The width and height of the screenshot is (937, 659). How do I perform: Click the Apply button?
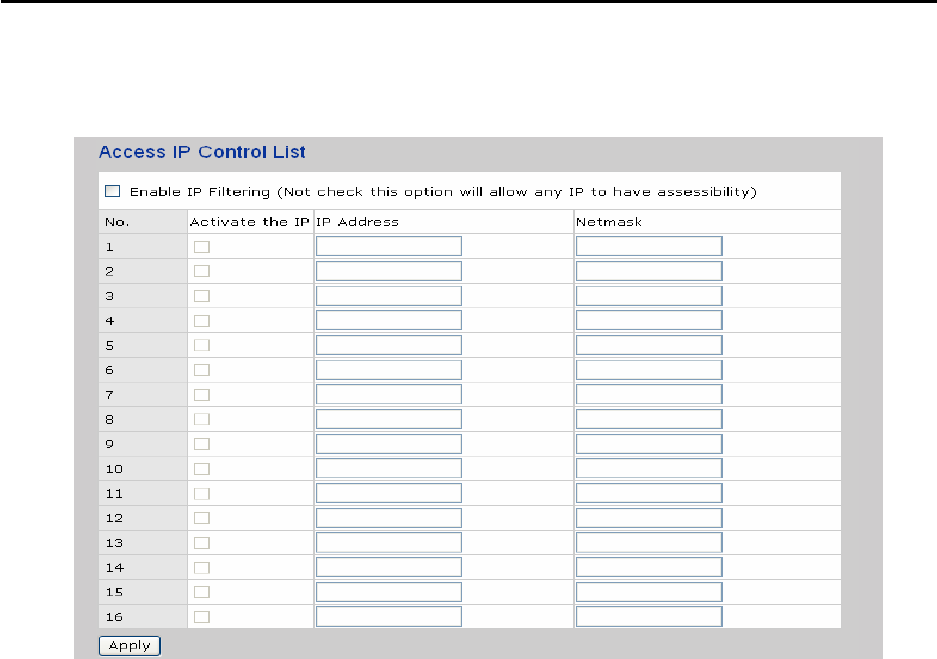tap(130, 646)
